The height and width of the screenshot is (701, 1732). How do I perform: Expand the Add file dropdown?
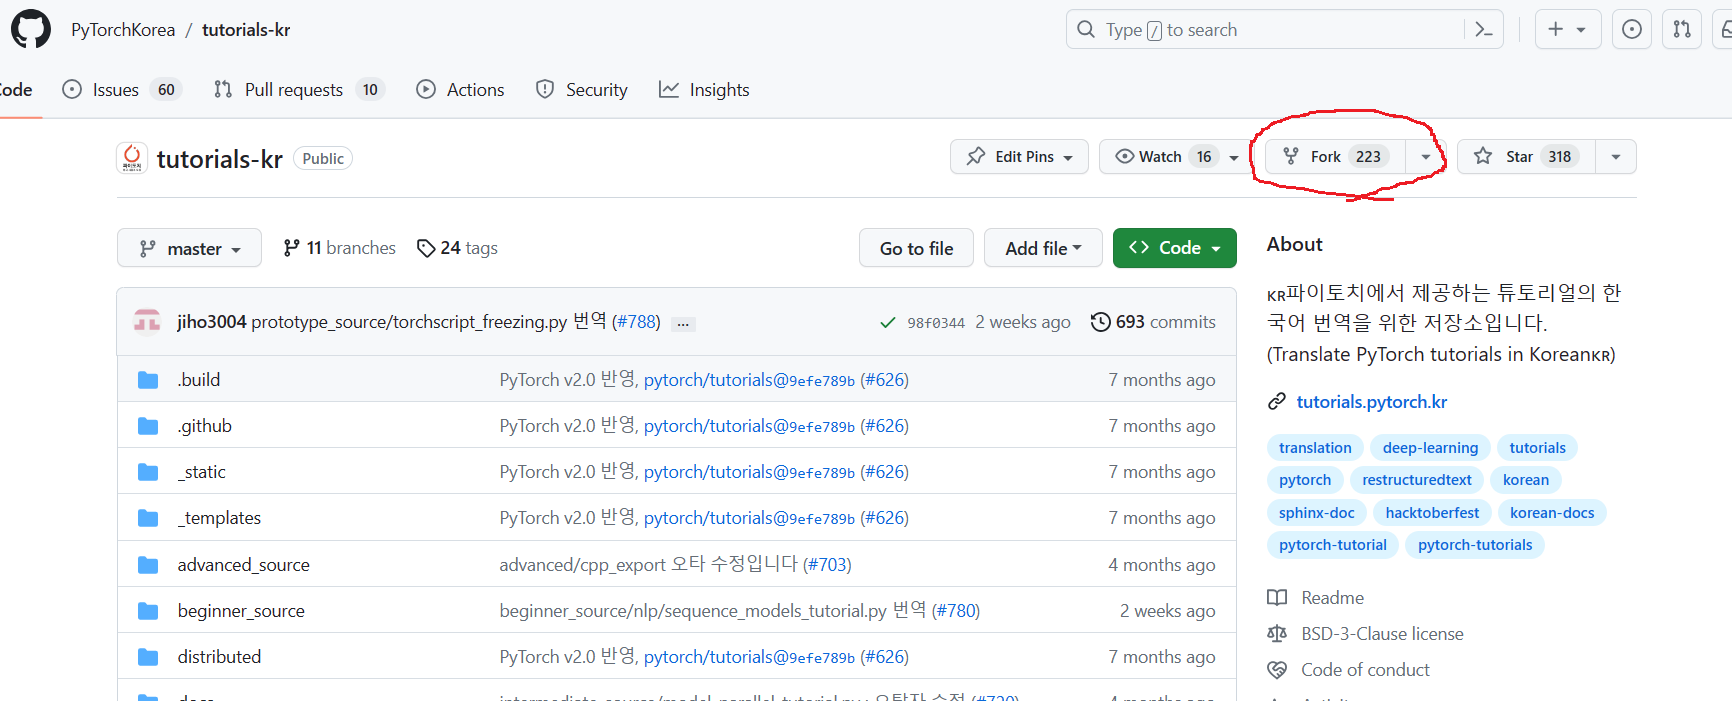tap(1043, 248)
